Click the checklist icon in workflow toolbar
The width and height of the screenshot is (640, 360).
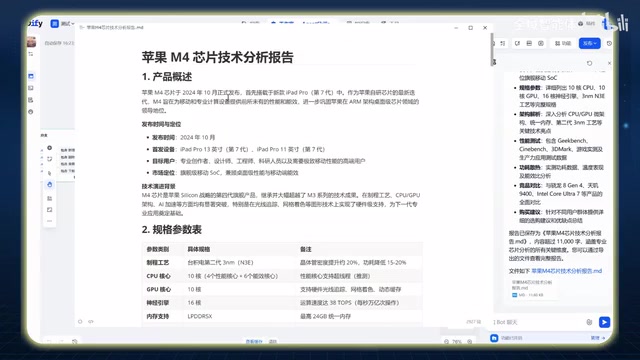pyautogui.click(x=503, y=43)
